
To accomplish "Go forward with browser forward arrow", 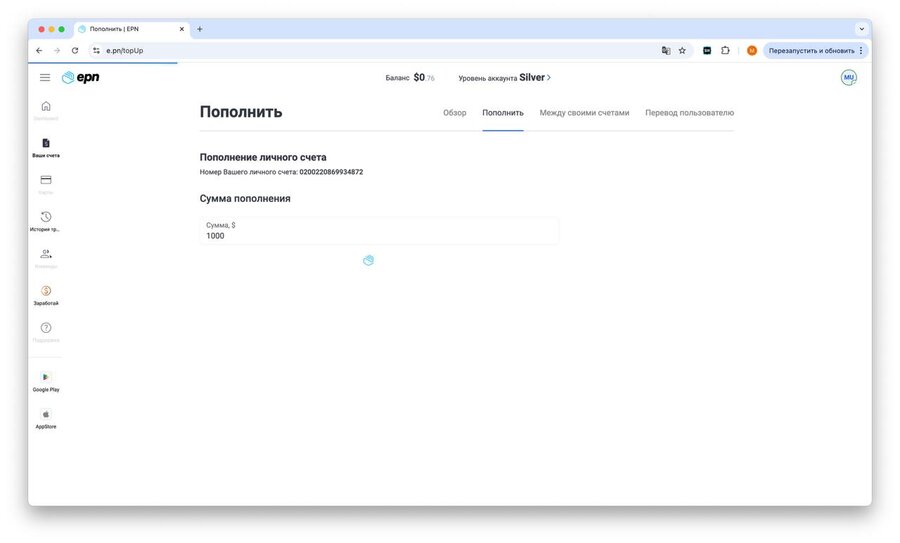I will click(57, 51).
